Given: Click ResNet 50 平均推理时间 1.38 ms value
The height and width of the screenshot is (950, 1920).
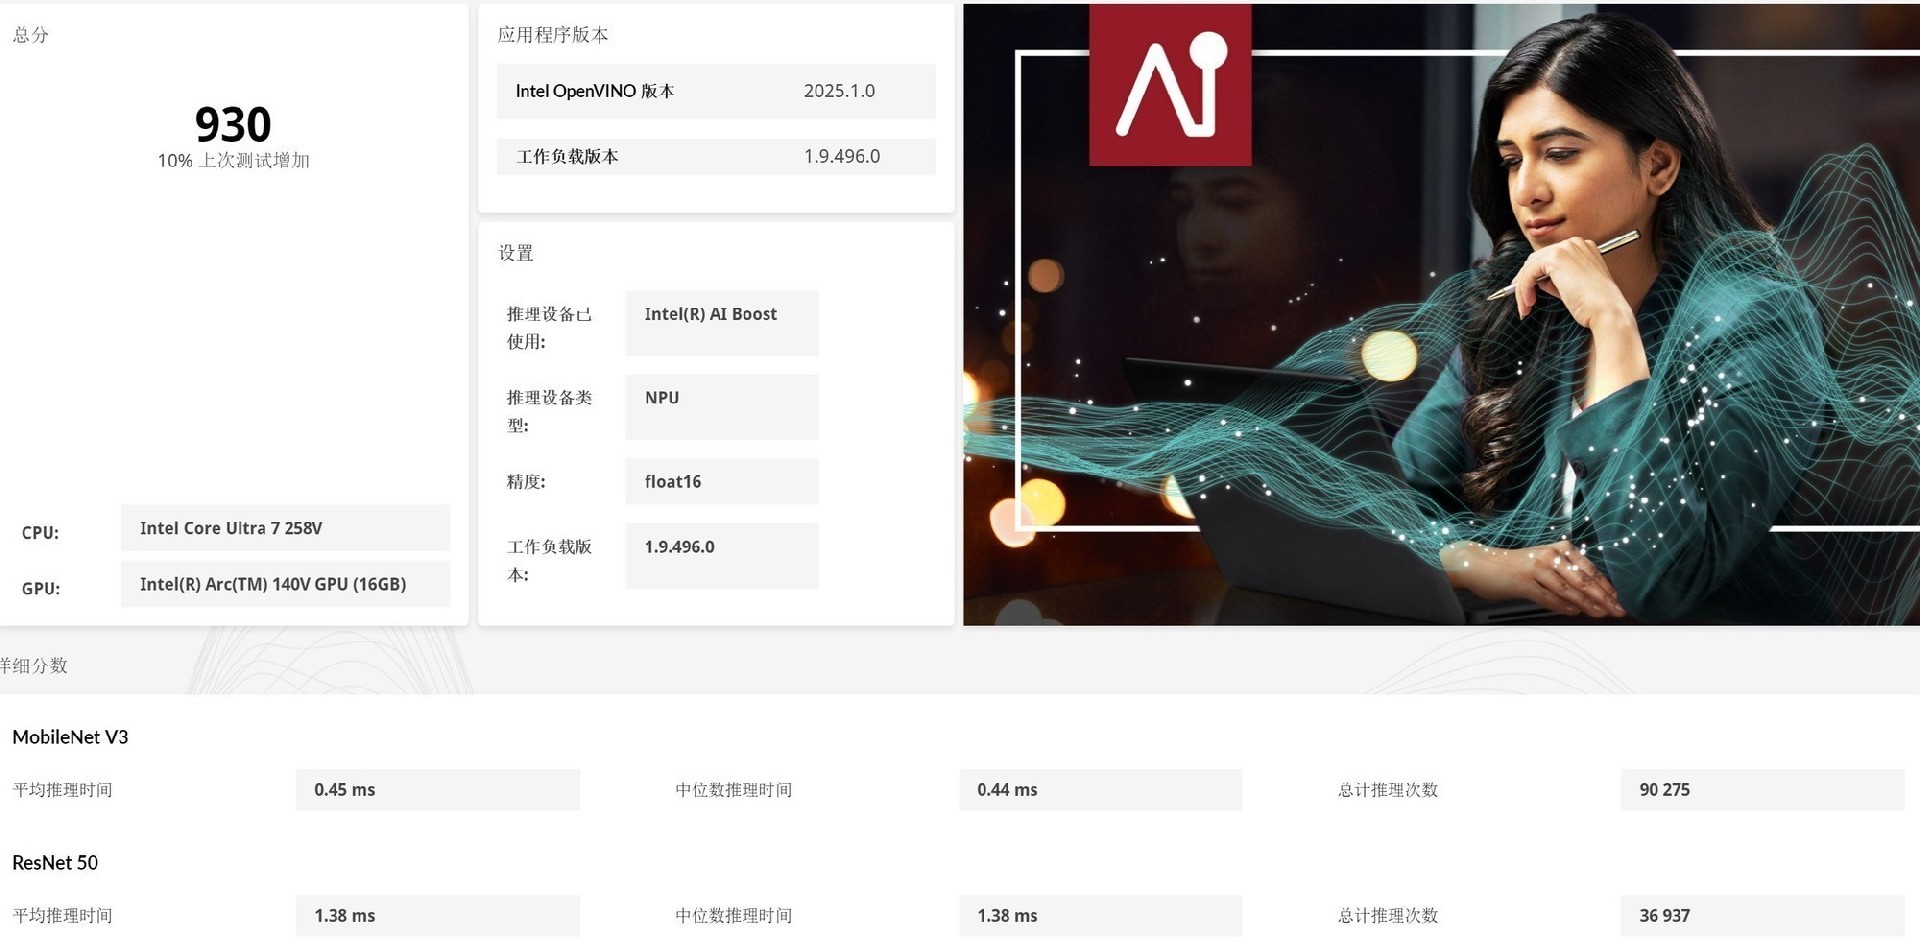Looking at the screenshot, I should point(437,915).
